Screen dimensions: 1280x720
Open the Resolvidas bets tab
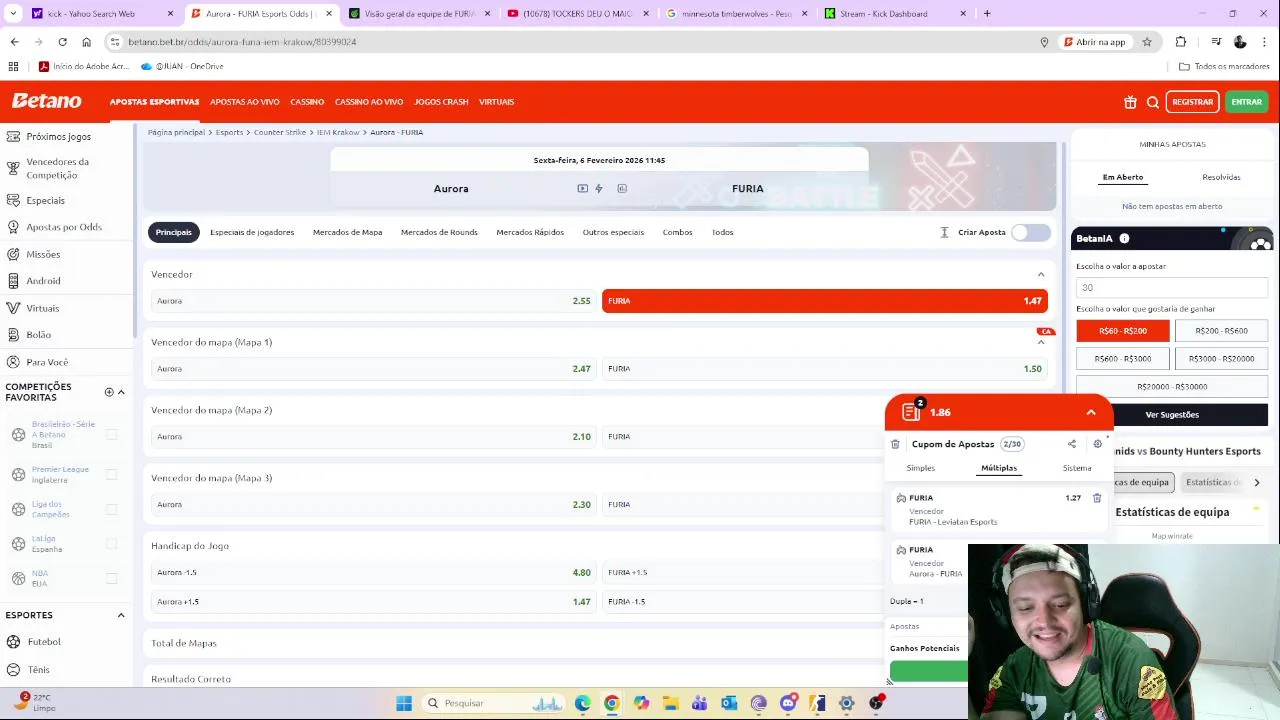[1221, 177]
